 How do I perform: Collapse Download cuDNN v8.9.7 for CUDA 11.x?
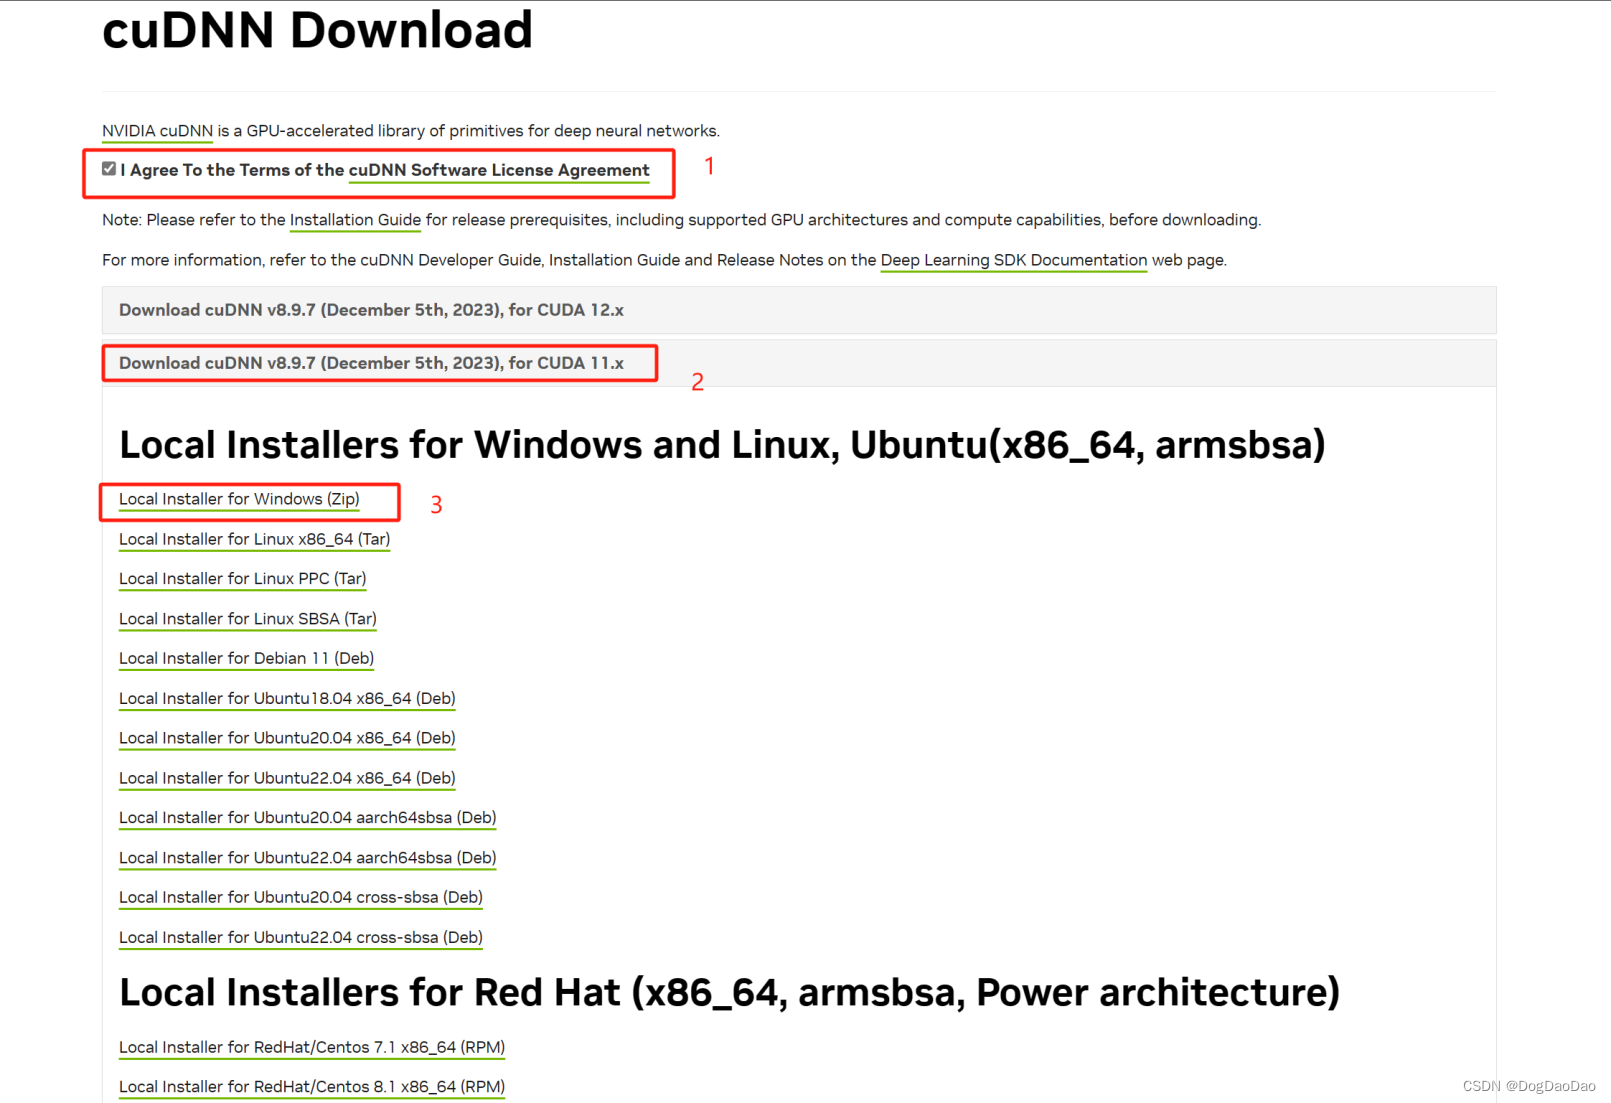click(x=799, y=363)
